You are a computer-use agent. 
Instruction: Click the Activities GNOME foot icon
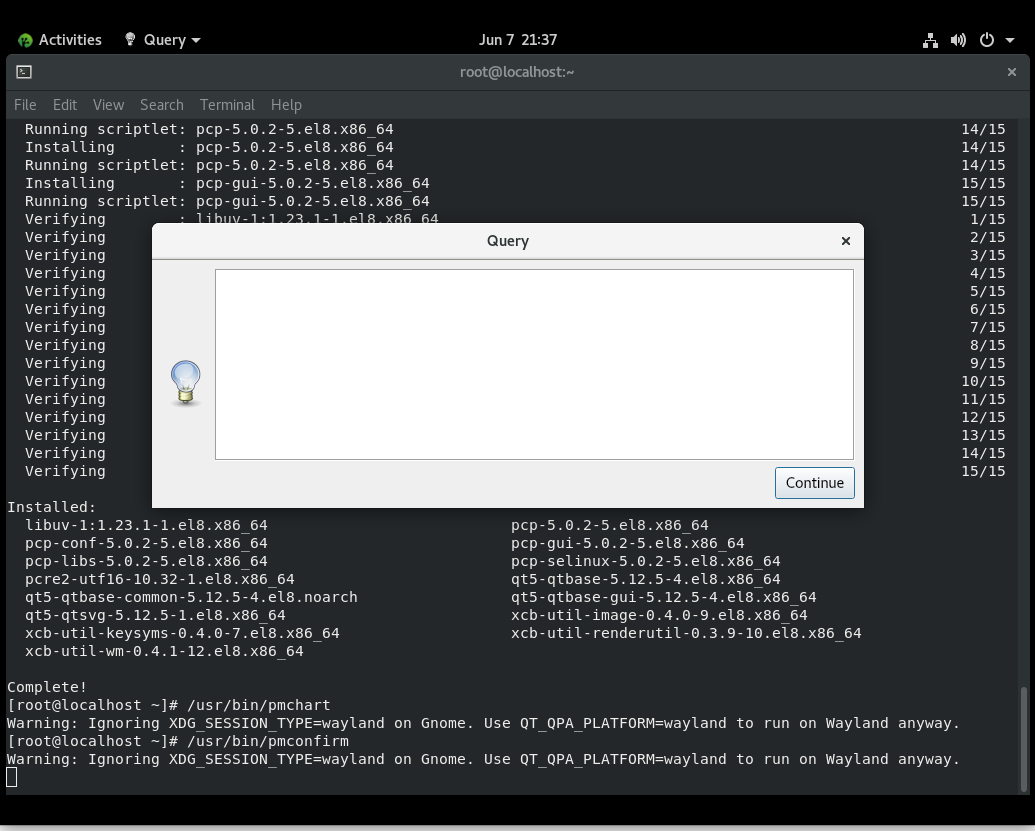(x=25, y=40)
